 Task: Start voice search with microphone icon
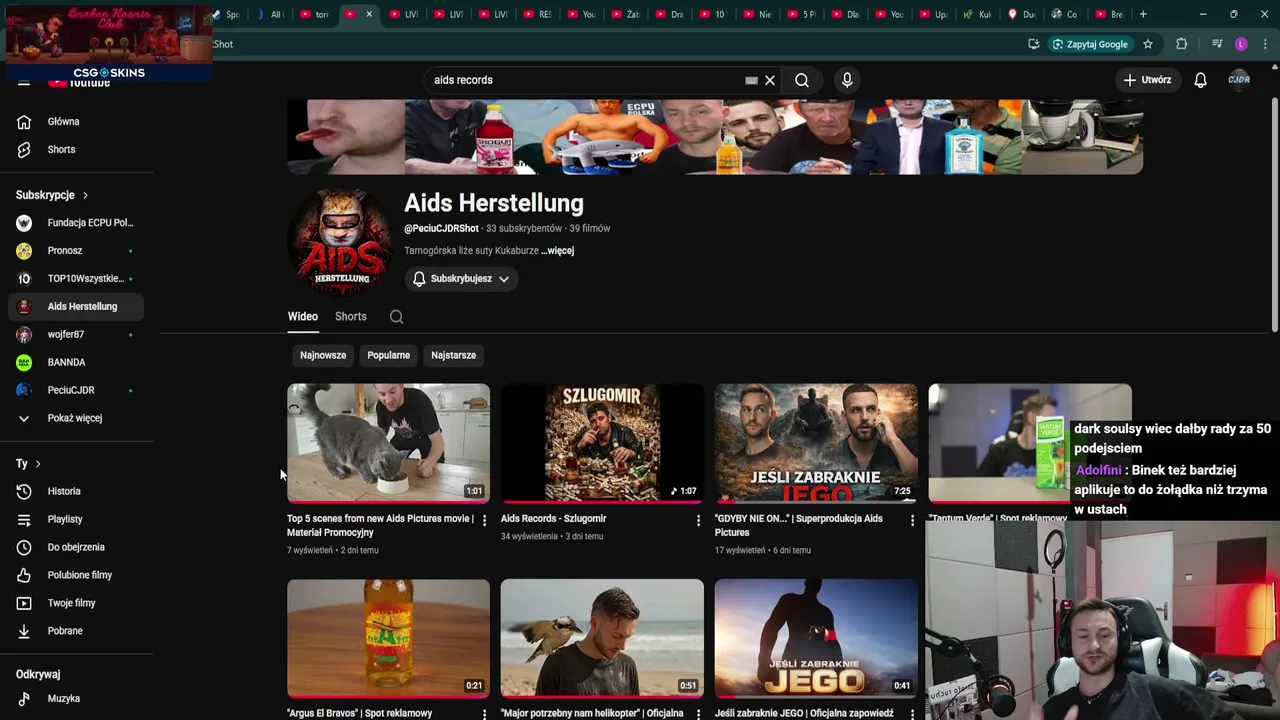click(847, 80)
